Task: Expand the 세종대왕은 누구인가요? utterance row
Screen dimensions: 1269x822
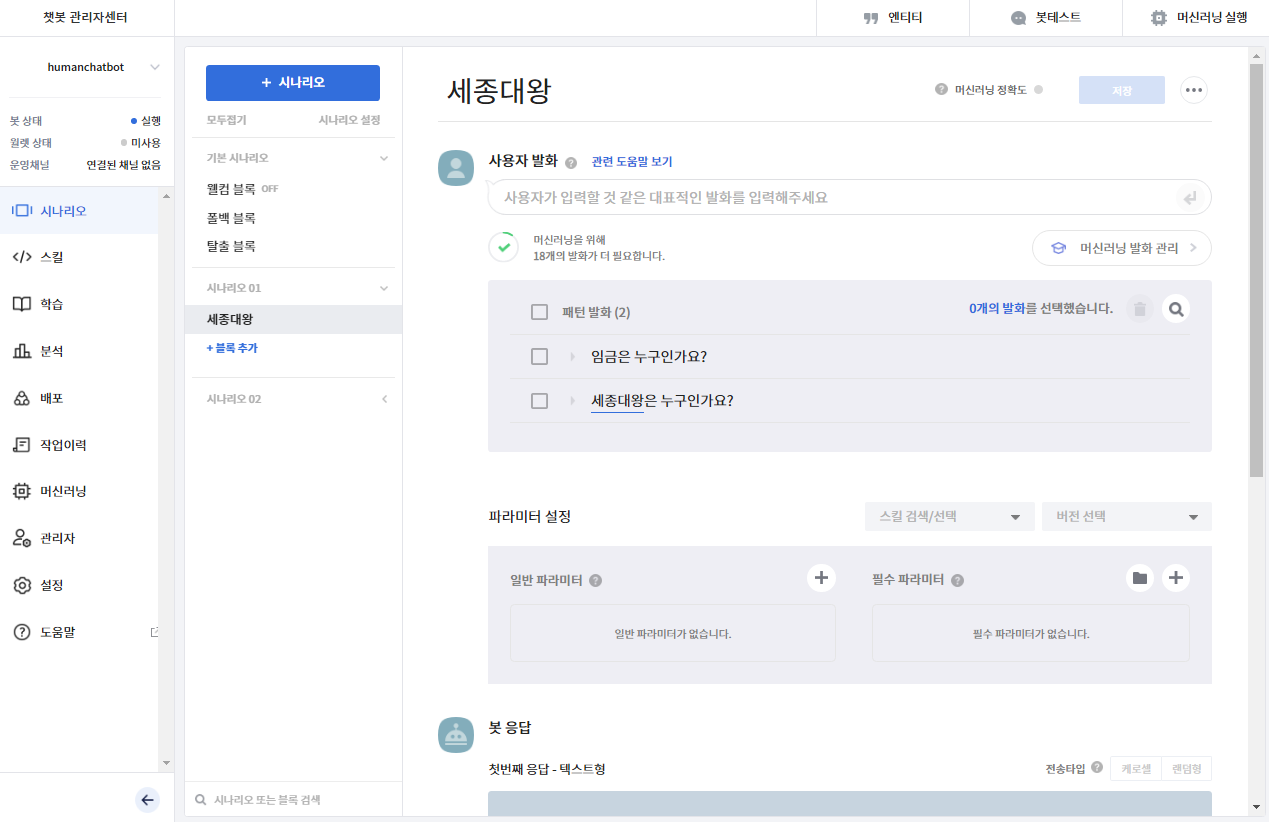Action: pyautogui.click(x=573, y=401)
